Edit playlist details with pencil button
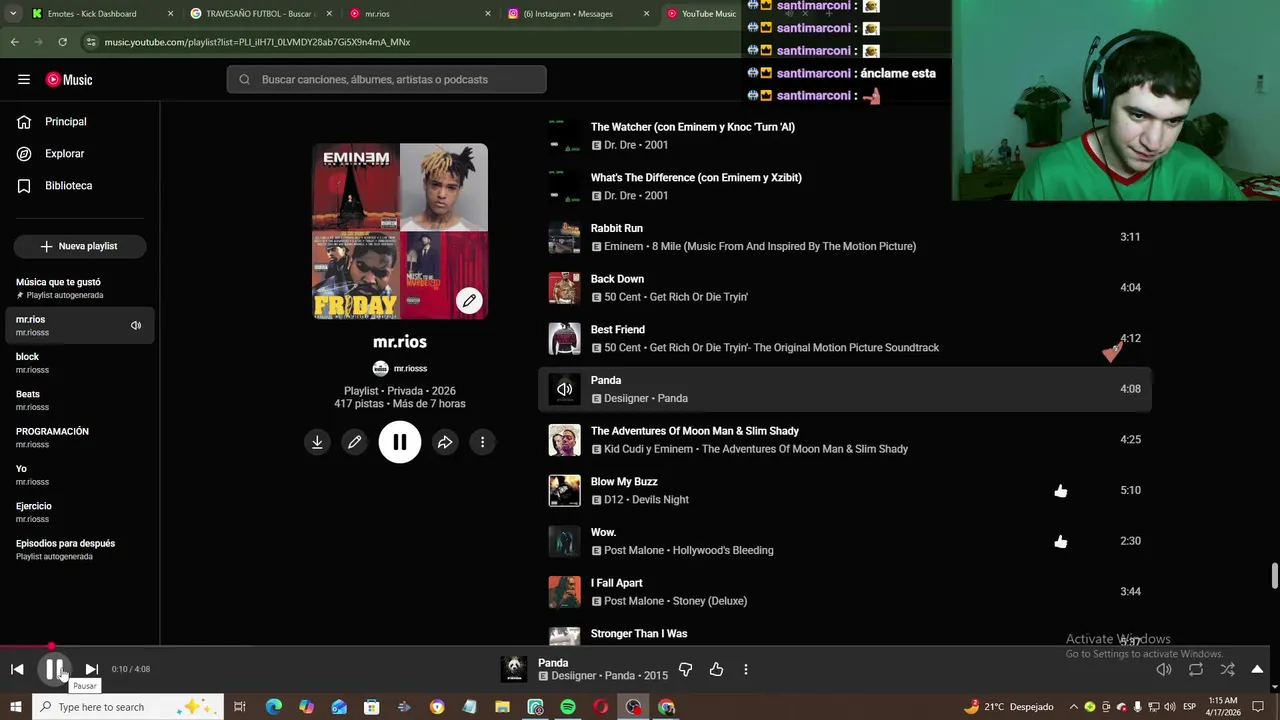This screenshot has width=1280, height=720. [354, 442]
